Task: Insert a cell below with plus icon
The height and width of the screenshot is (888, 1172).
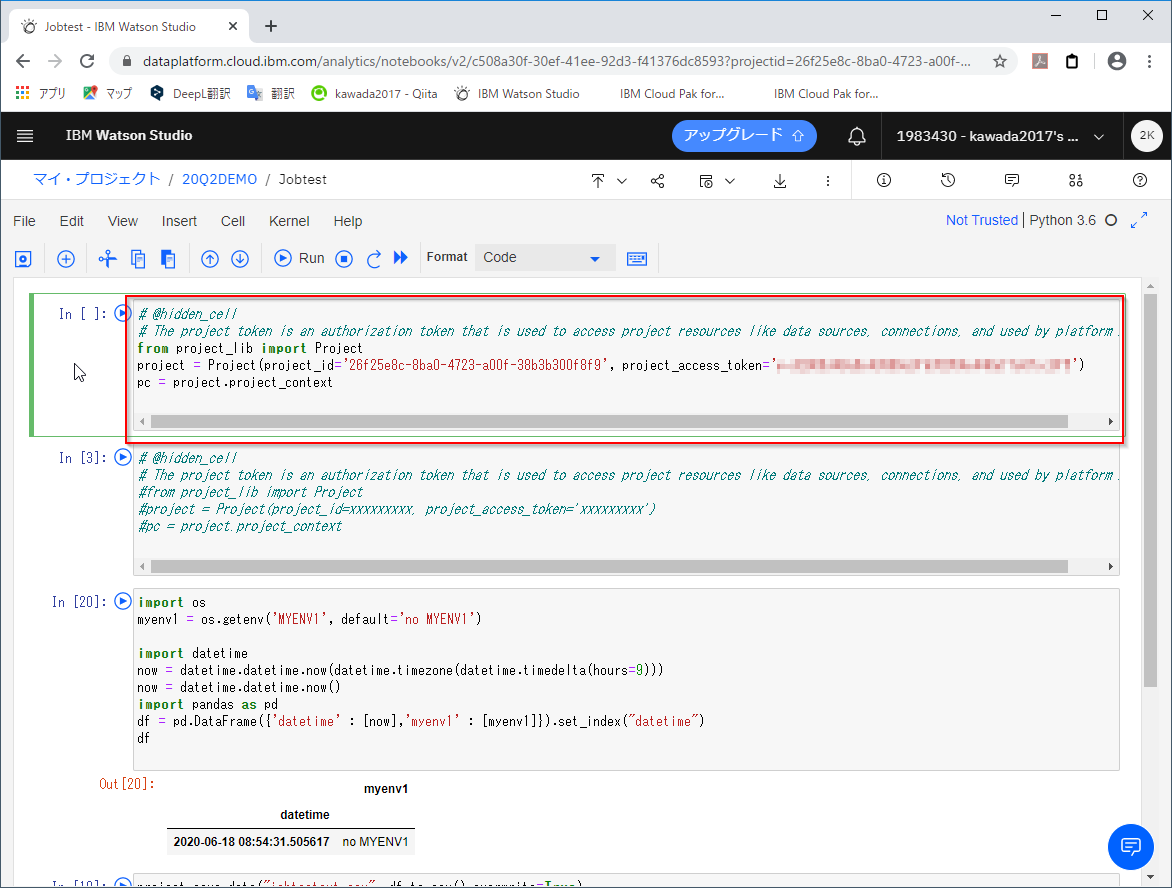Action: (66, 259)
